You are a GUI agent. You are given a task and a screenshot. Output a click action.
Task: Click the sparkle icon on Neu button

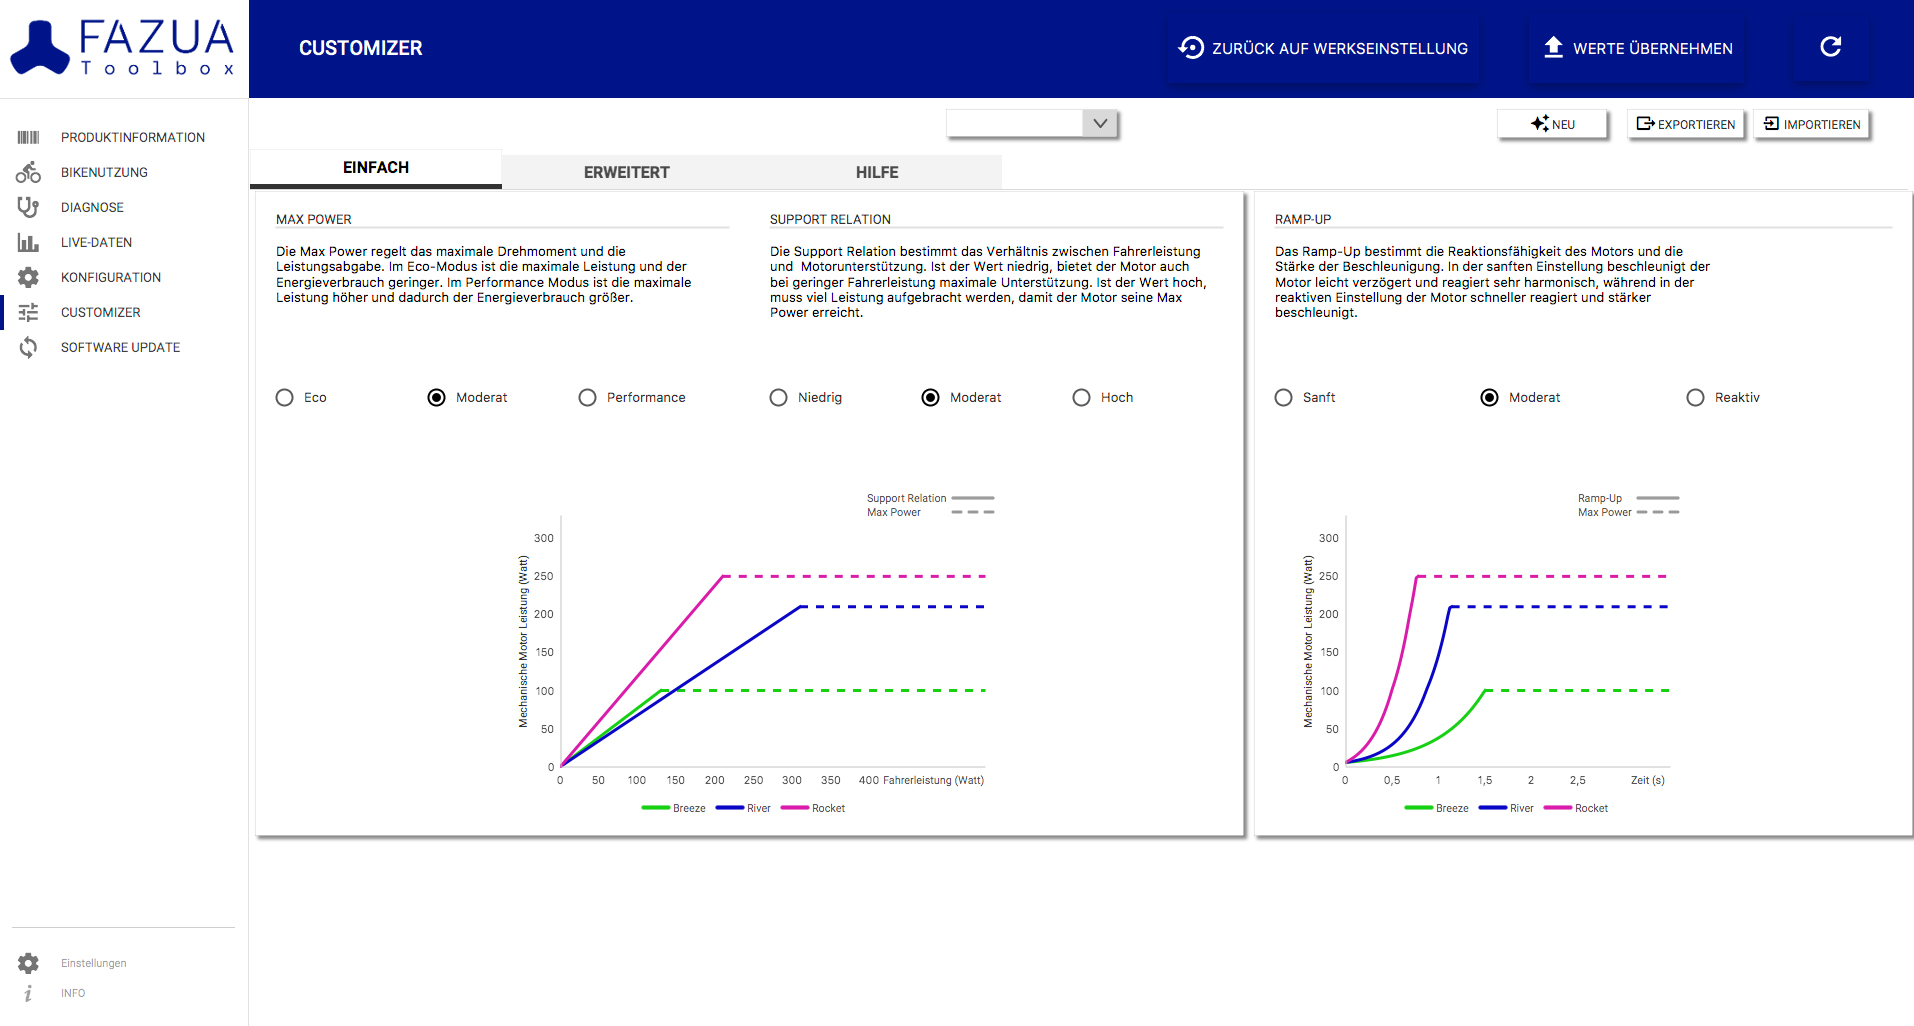(x=1540, y=123)
